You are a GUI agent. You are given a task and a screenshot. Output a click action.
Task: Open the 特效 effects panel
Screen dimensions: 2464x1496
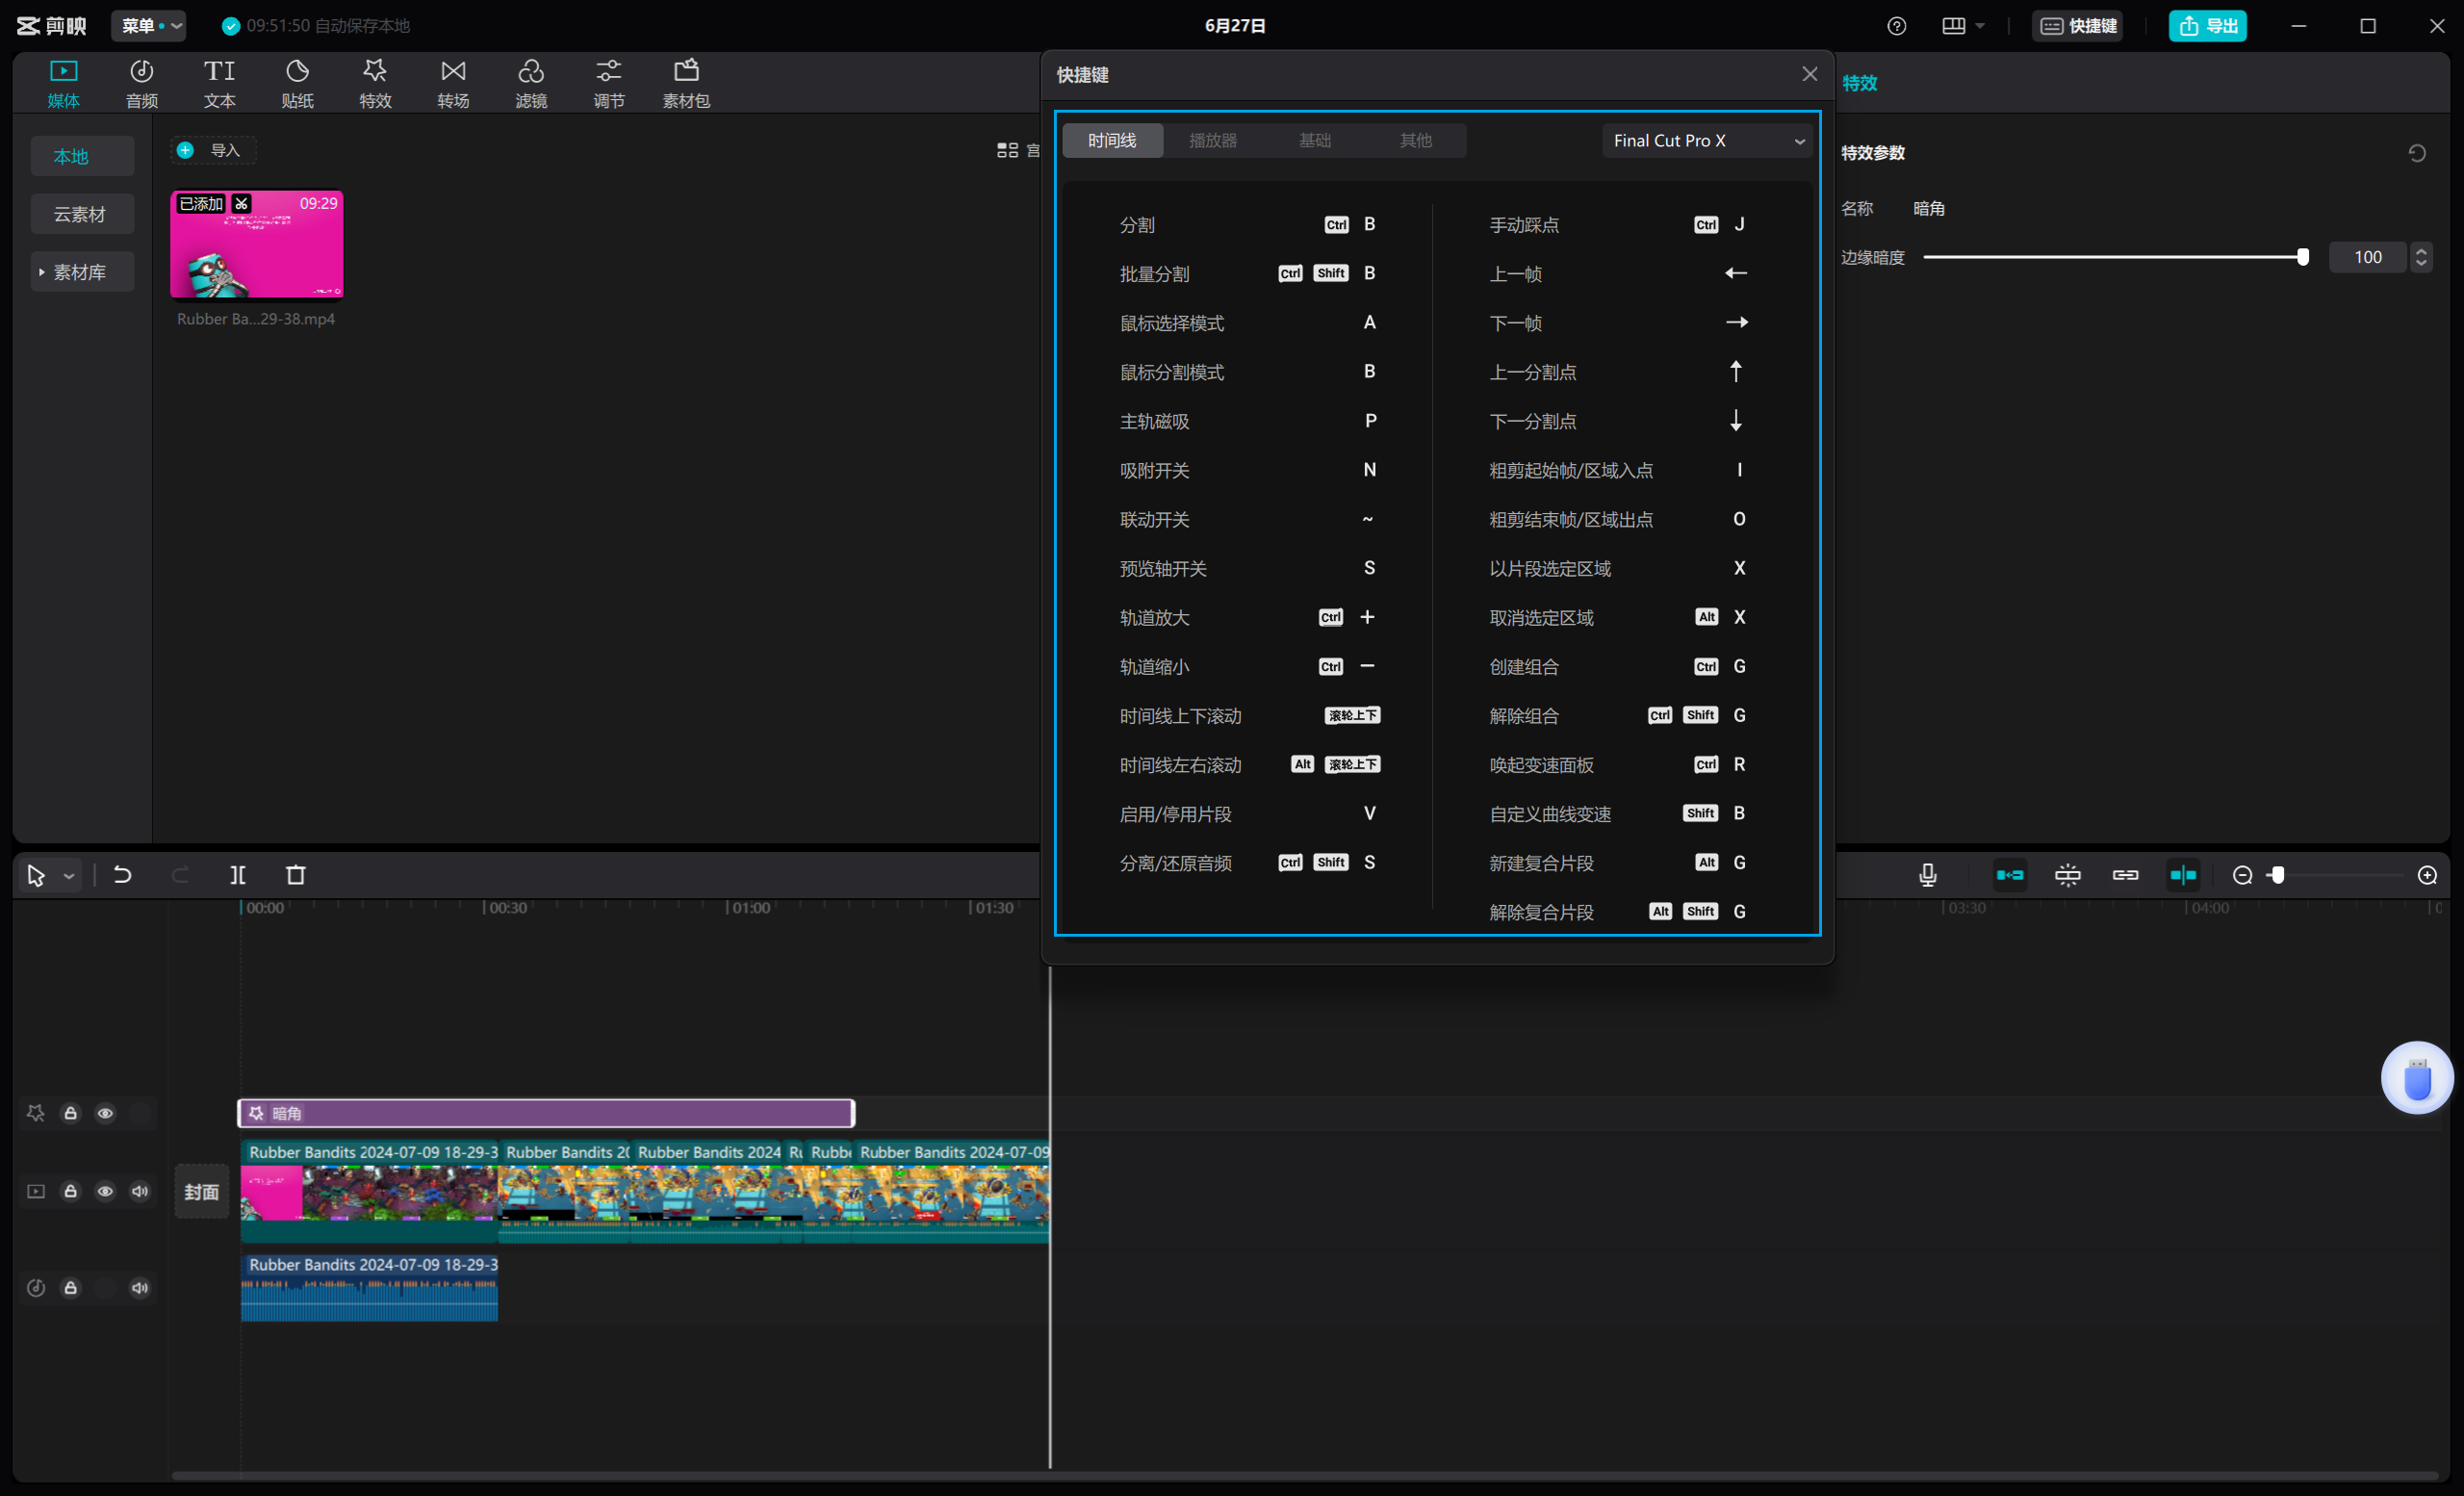375,84
